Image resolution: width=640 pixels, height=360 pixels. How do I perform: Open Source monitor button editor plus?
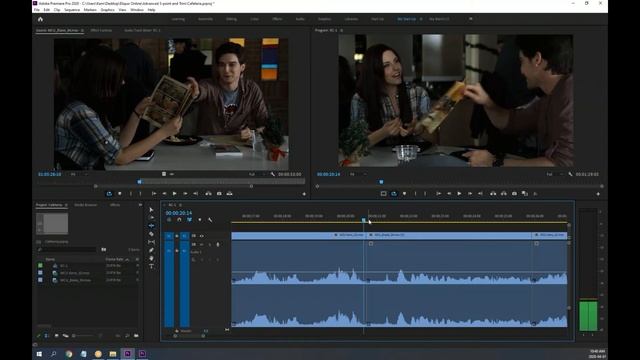click(304, 194)
